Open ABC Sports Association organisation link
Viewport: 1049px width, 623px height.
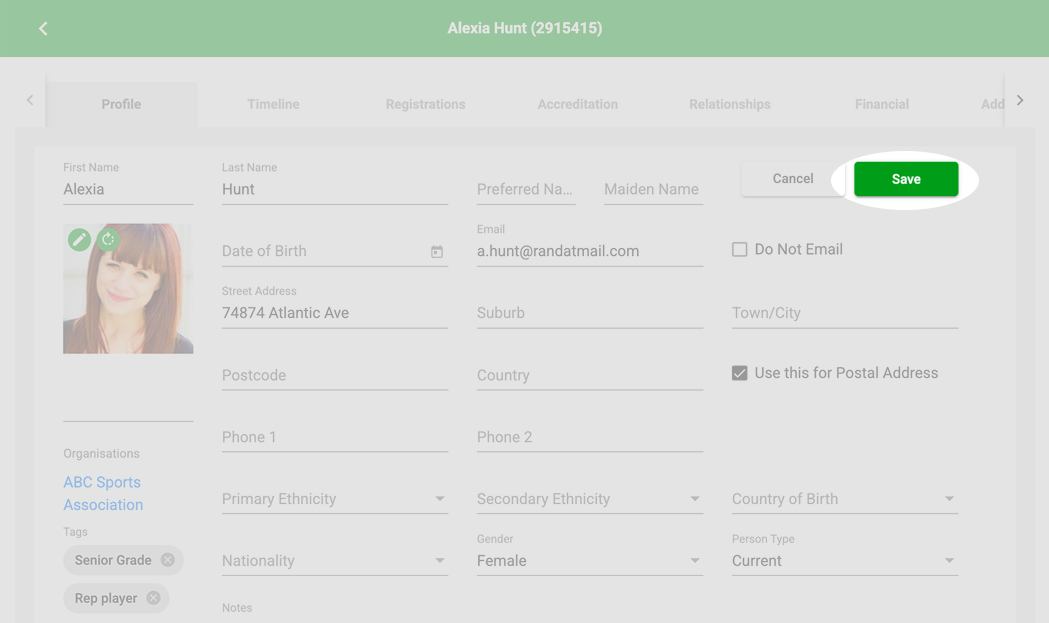tap(103, 493)
